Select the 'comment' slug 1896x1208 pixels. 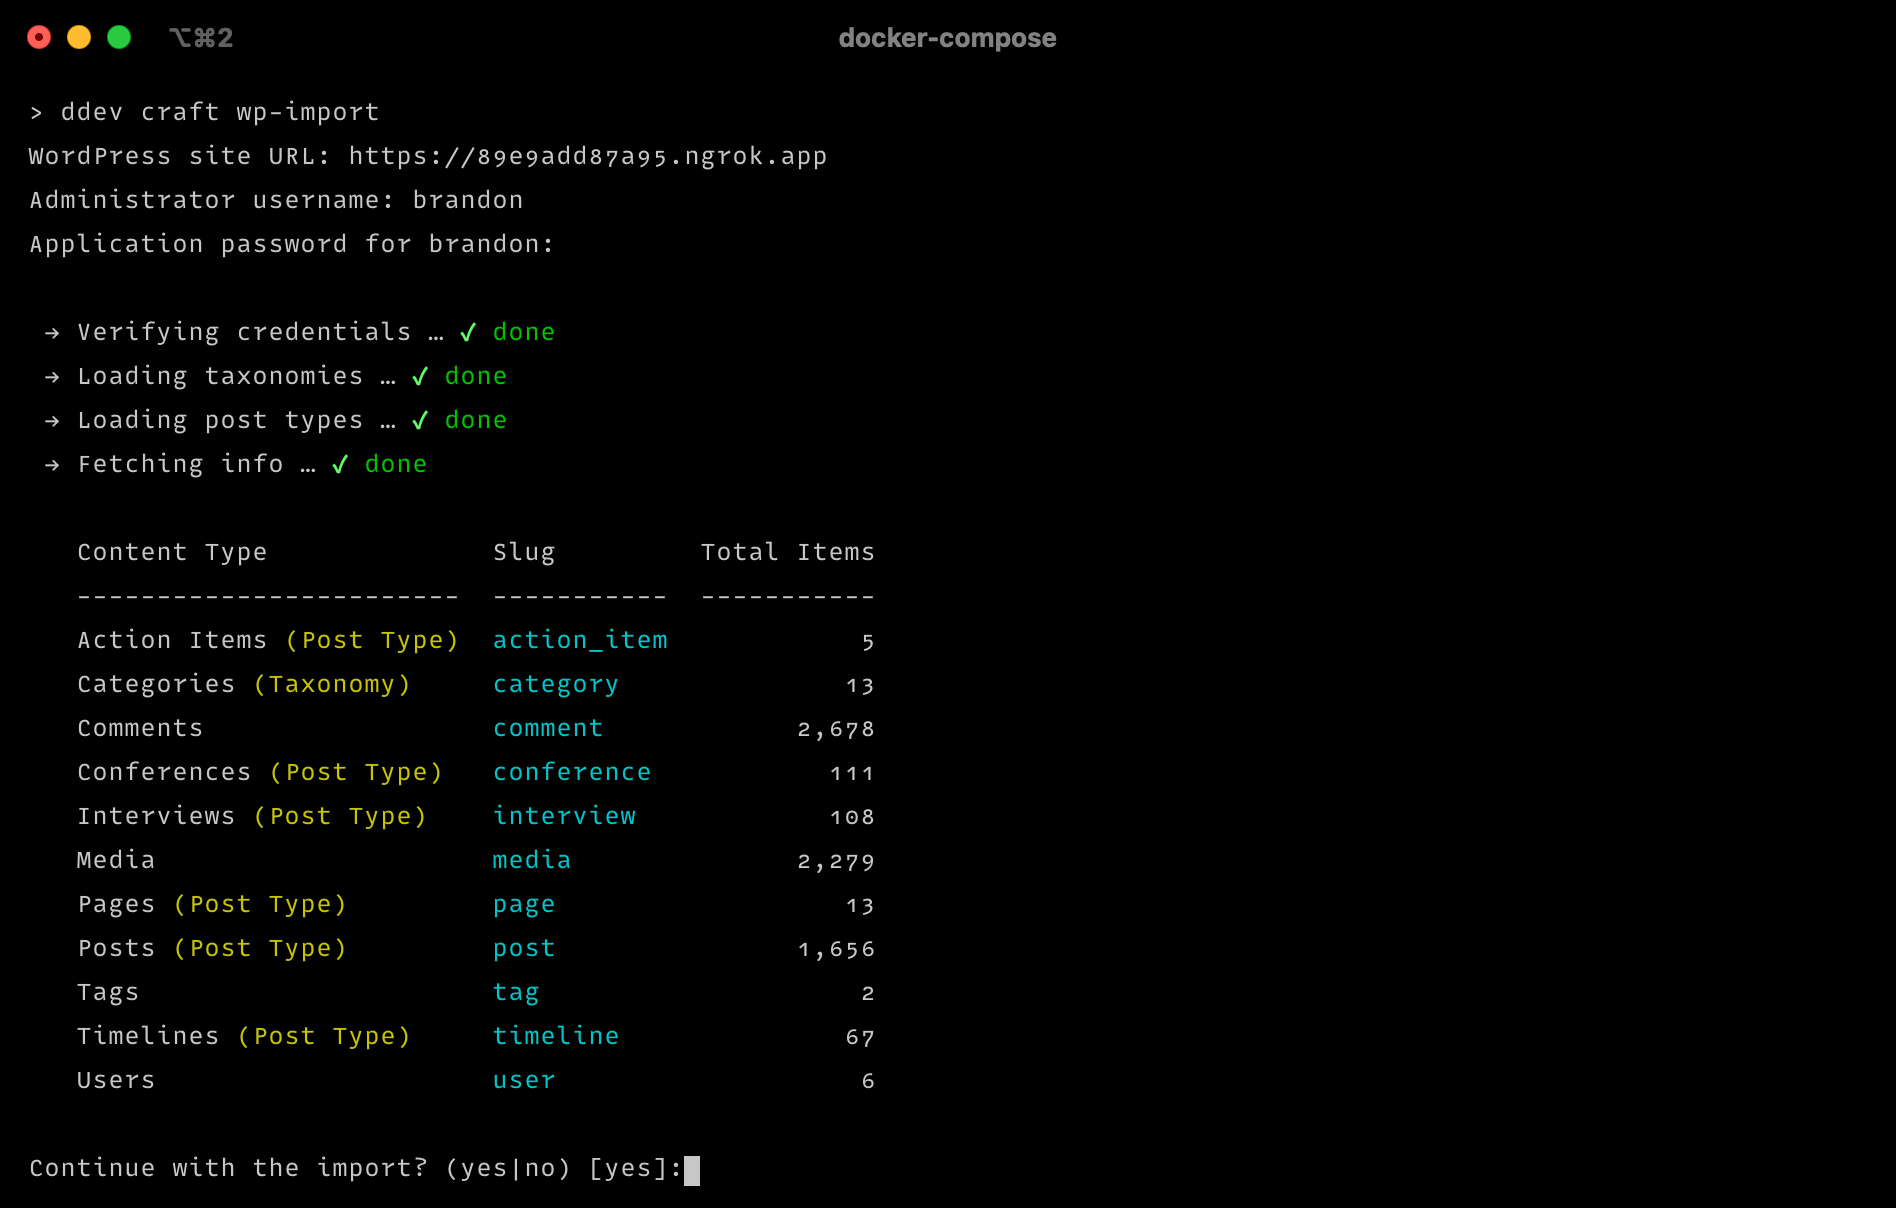pos(548,728)
